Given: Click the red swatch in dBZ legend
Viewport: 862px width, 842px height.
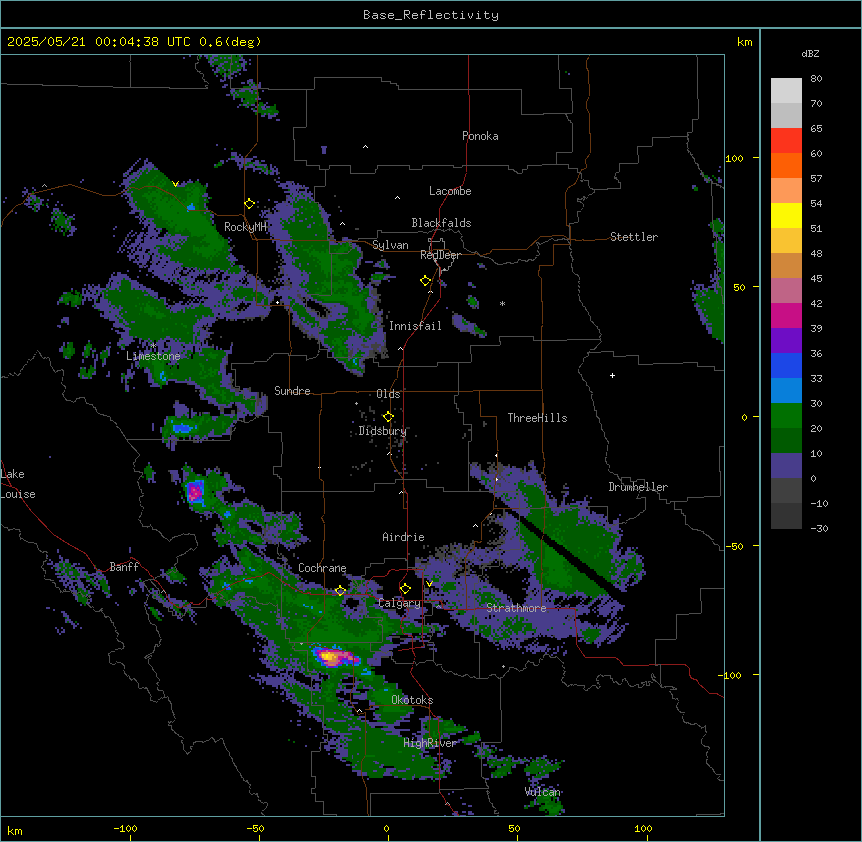Looking at the screenshot, I should click(786, 141).
